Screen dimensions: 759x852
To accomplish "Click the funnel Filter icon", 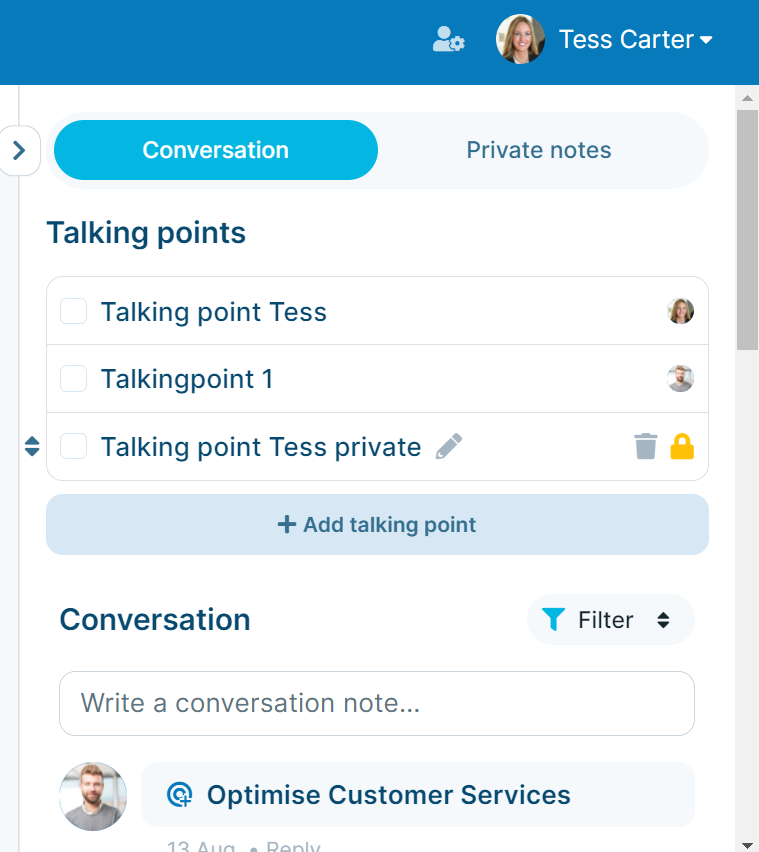I will [553, 619].
